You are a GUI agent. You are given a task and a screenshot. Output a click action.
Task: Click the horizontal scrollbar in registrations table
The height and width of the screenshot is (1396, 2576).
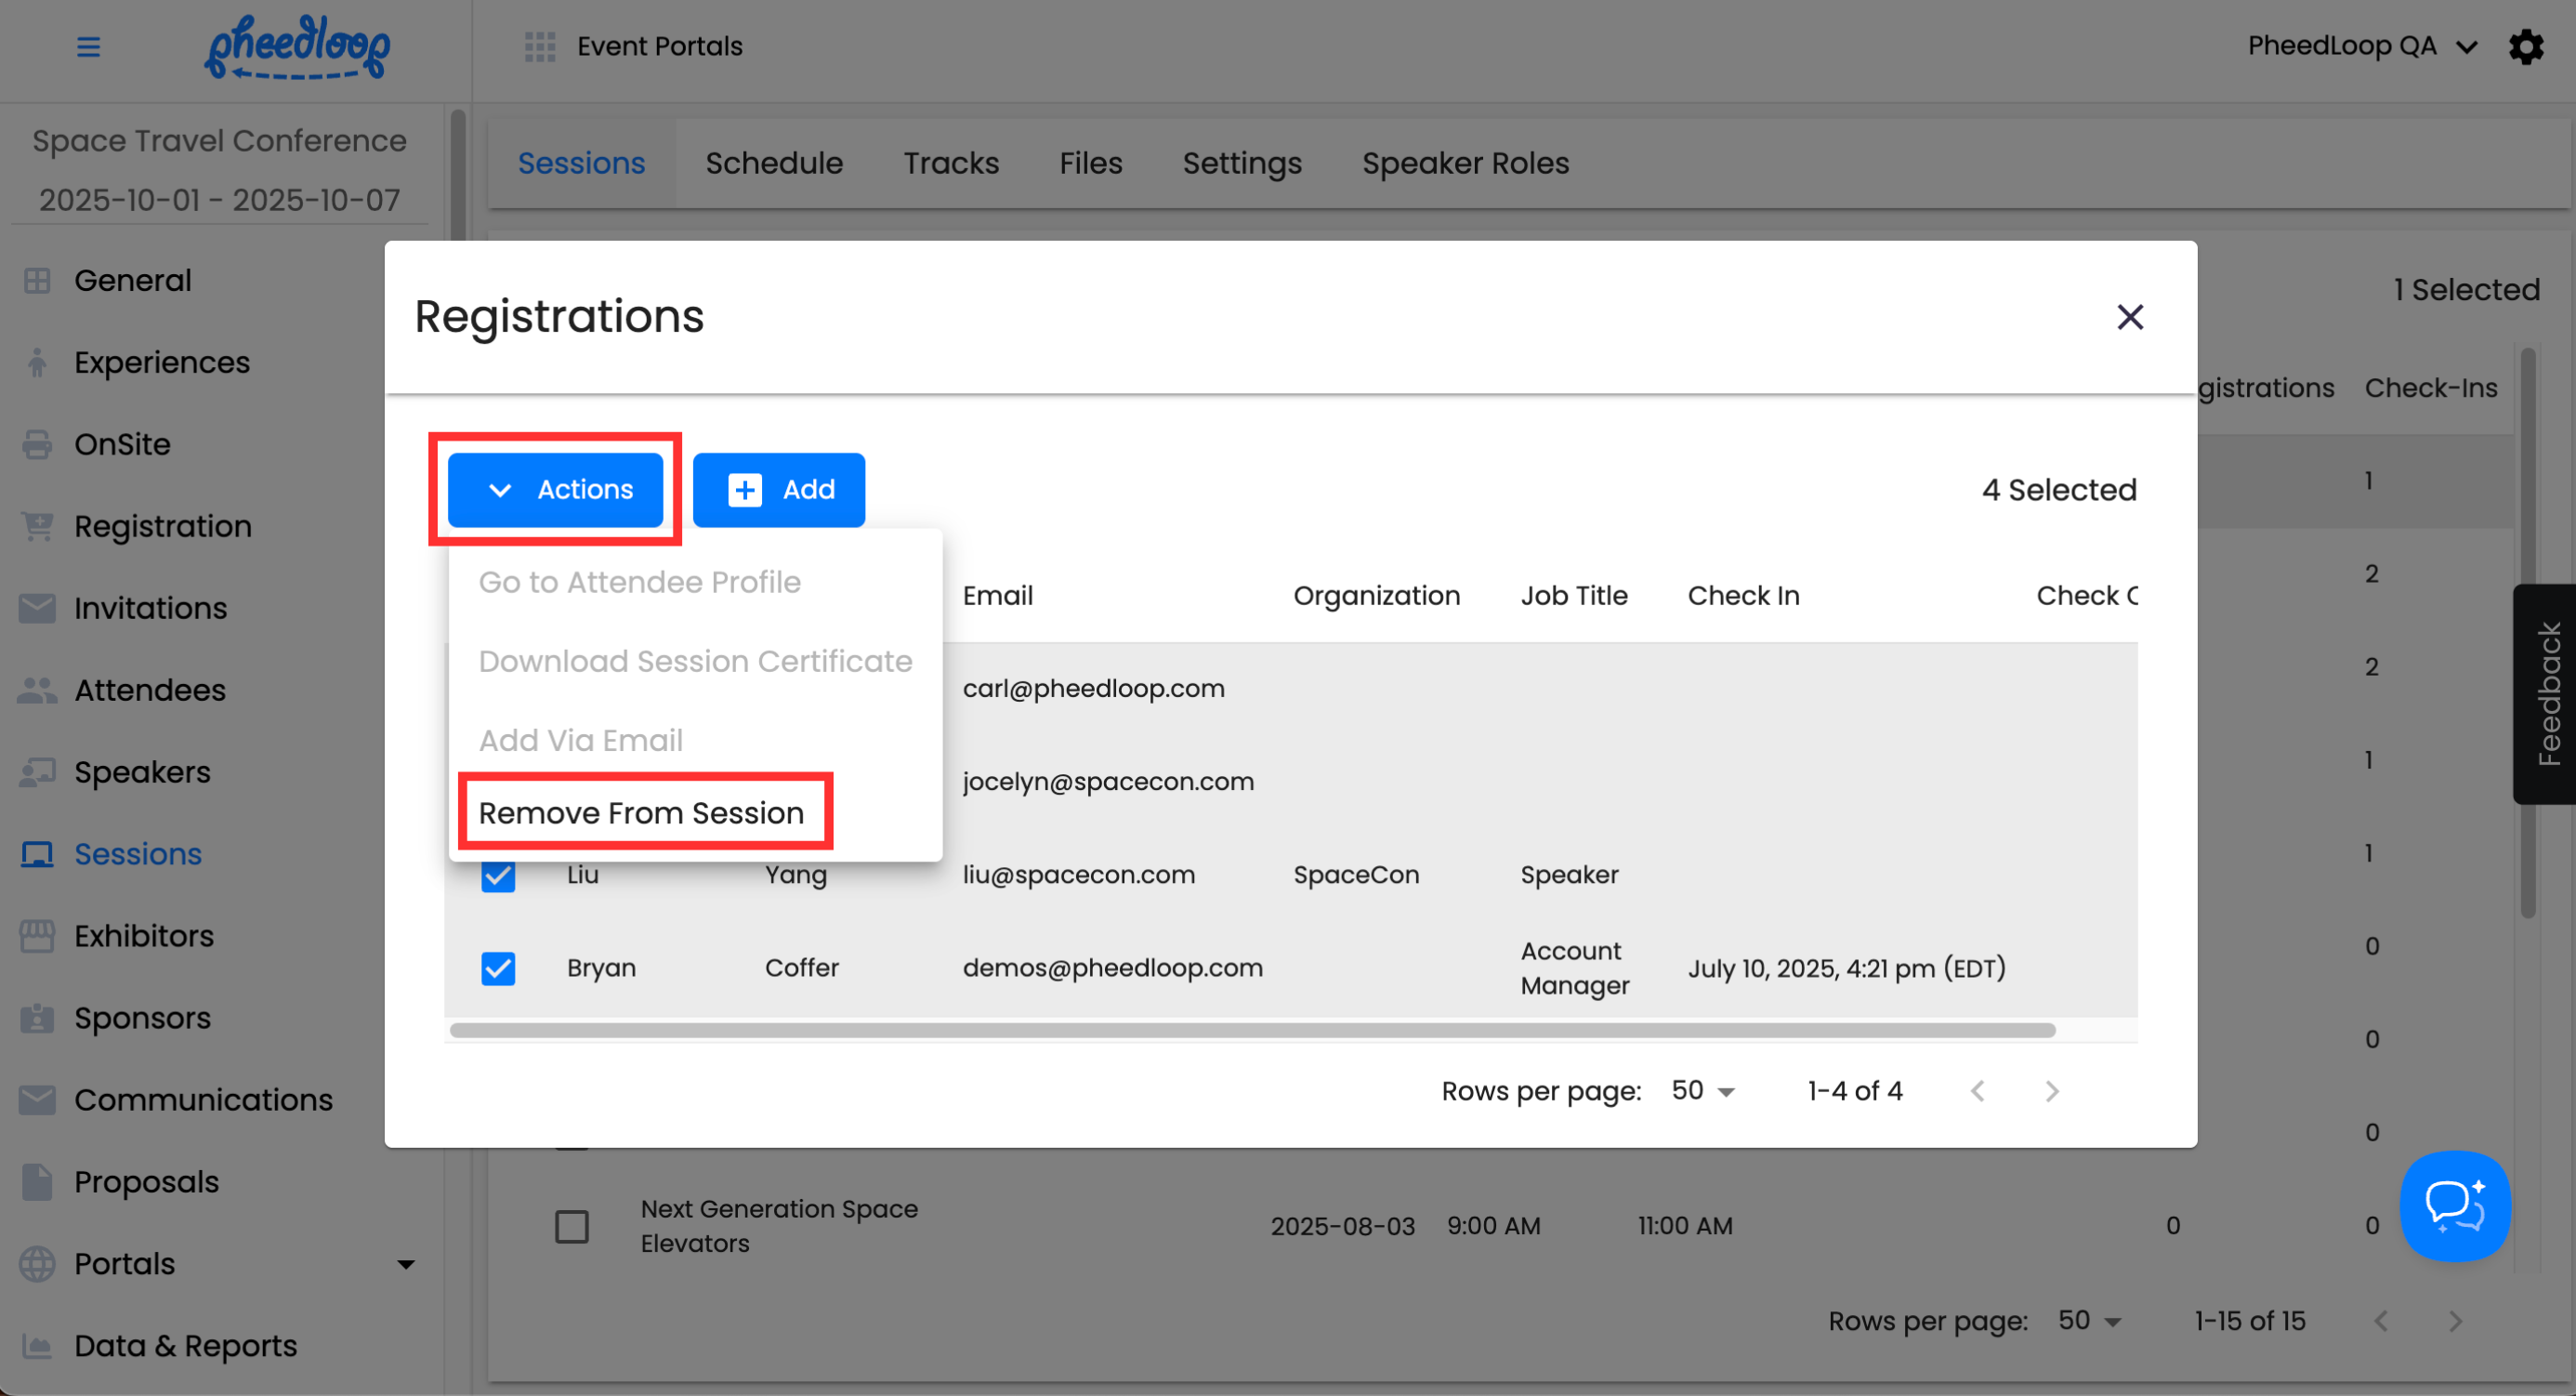pos(1252,1030)
